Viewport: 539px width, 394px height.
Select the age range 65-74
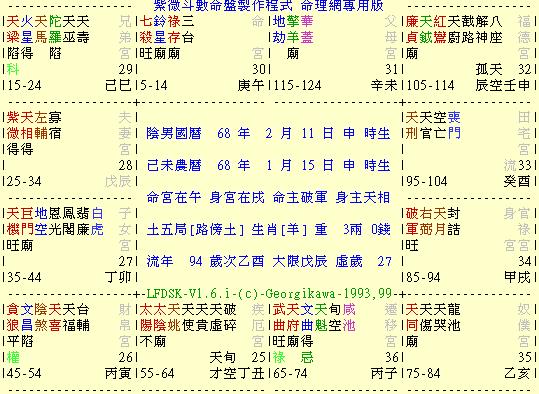290,373
